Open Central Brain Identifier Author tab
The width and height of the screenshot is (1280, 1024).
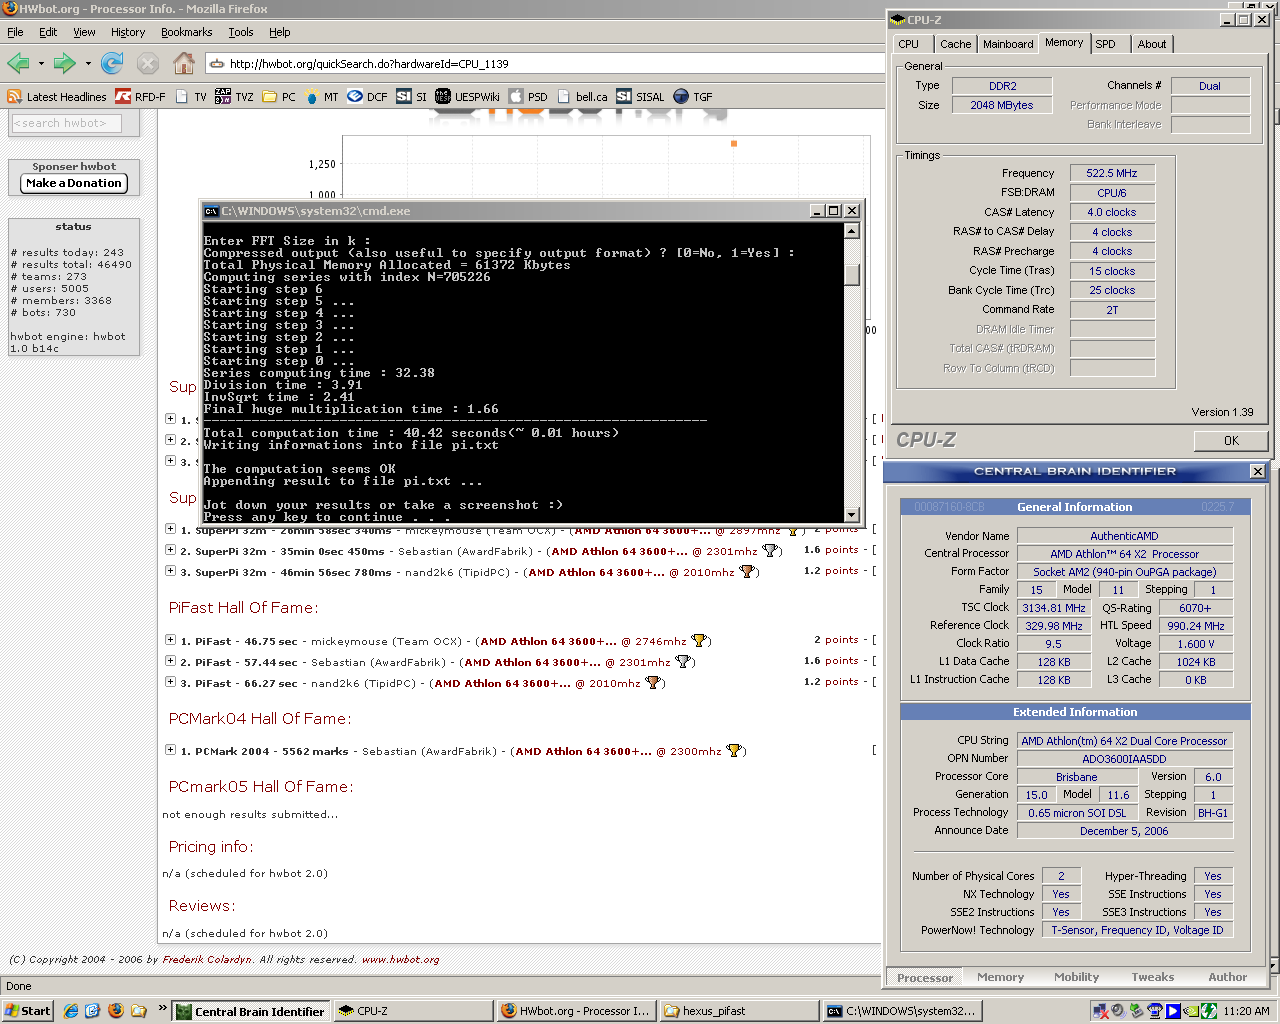coord(1228,977)
